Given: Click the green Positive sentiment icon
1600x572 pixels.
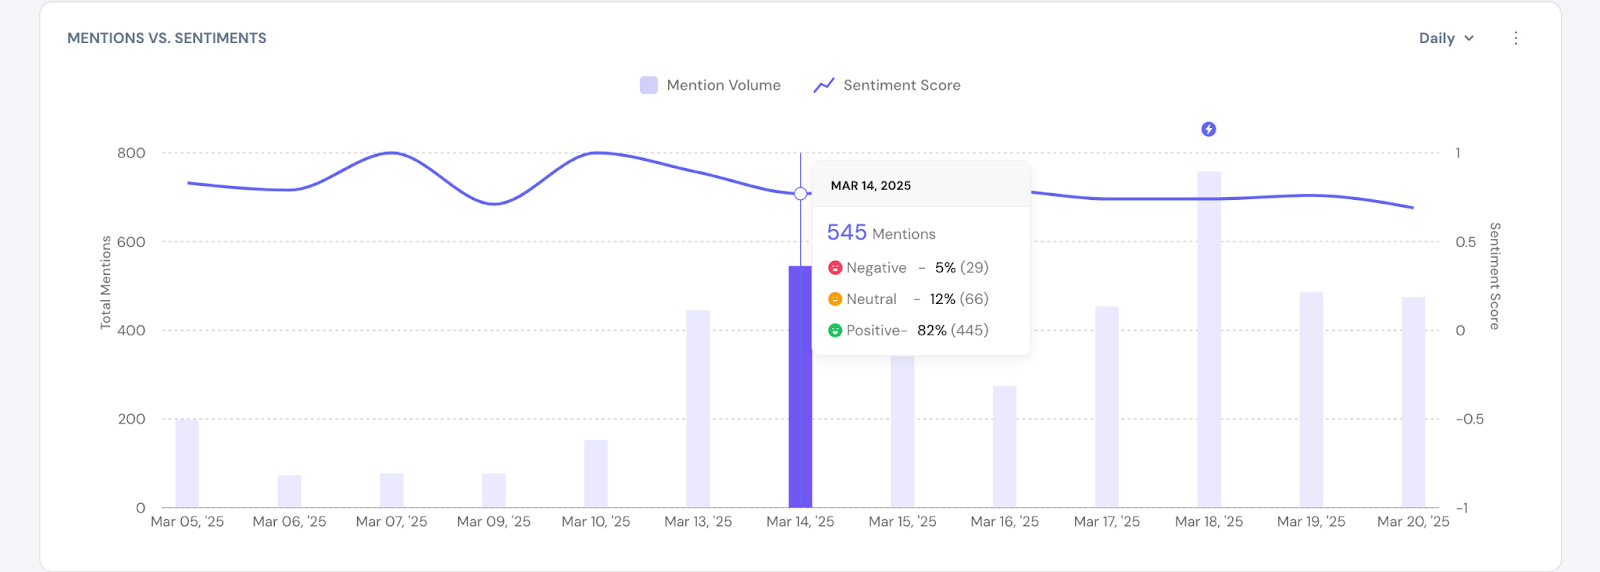Looking at the screenshot, I should [x=835, y=331].
